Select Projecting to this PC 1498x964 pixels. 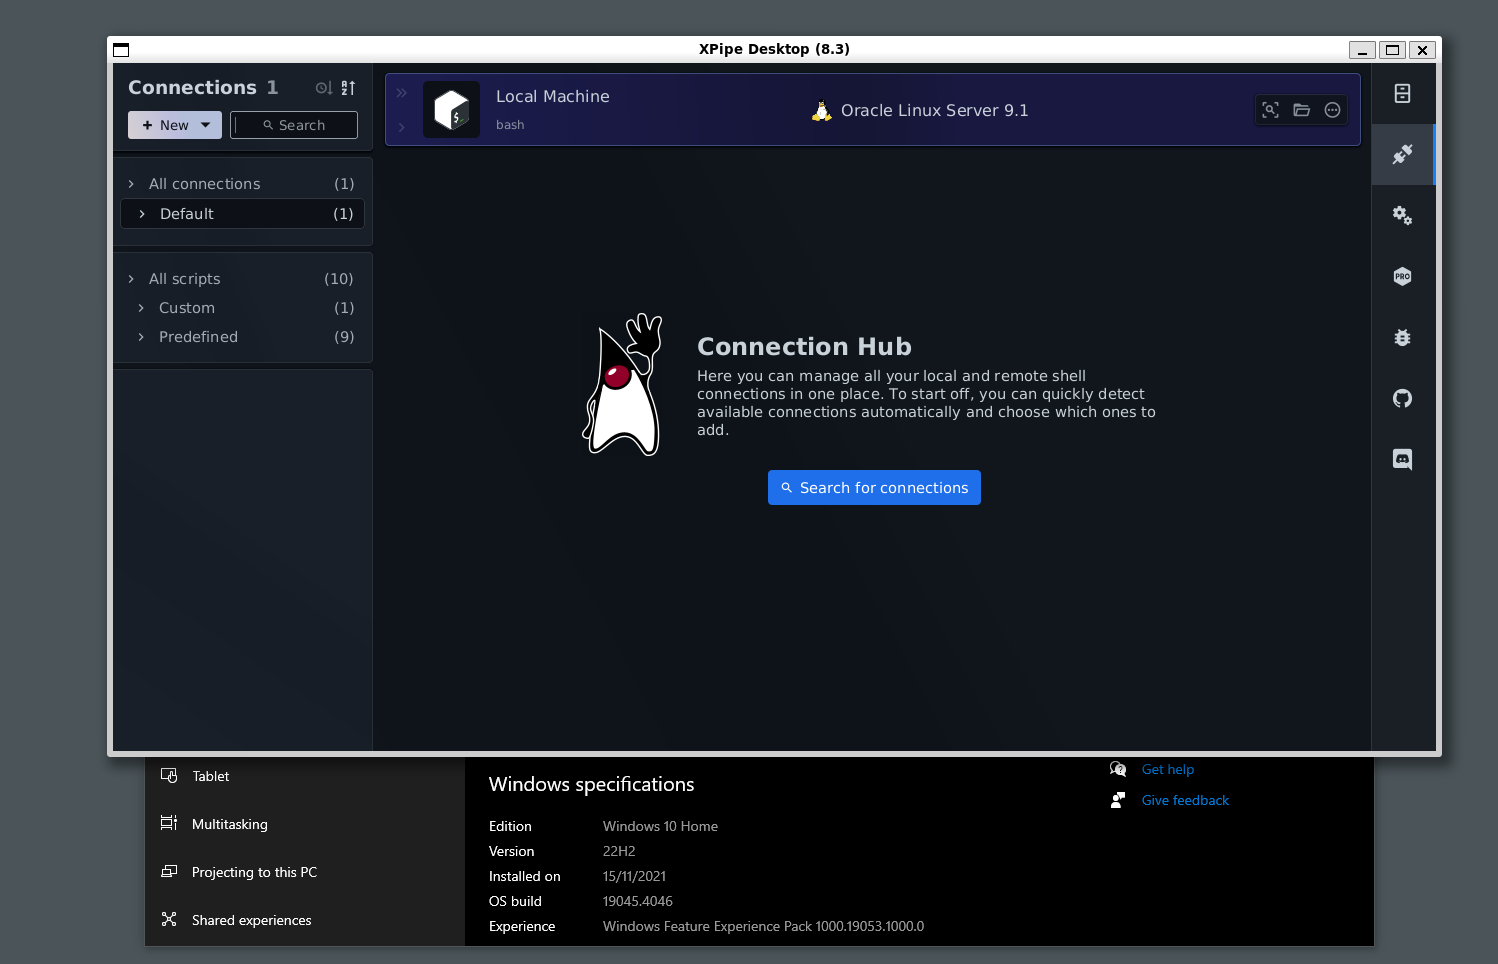(254, 872)
